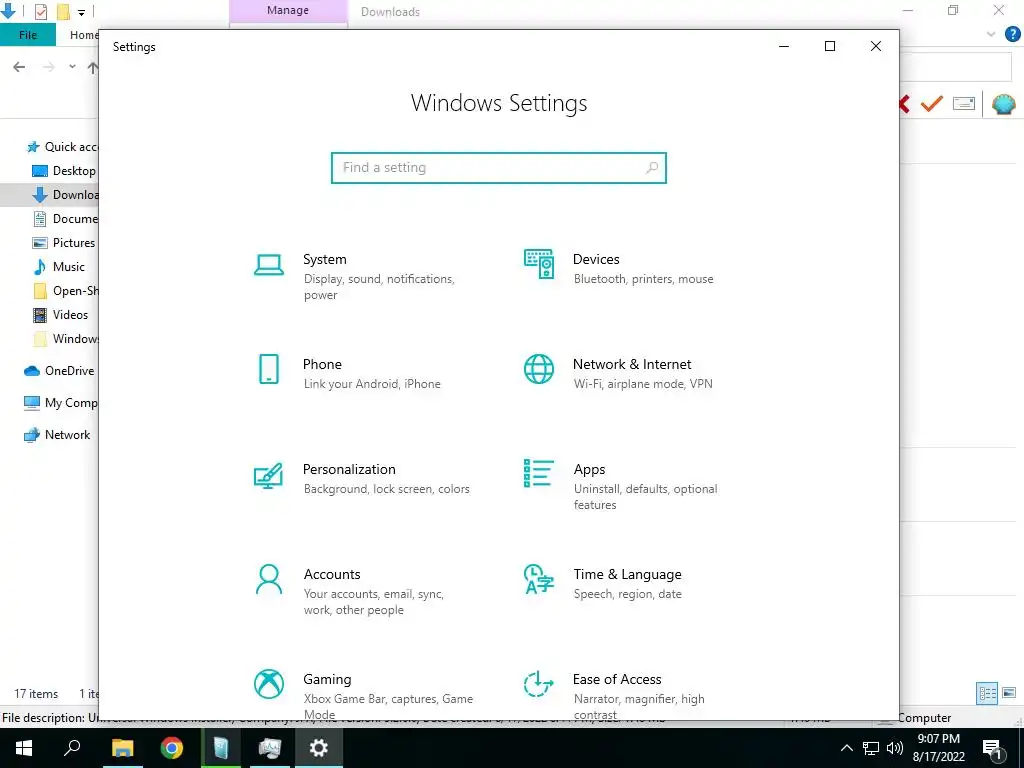1024x768 pixels.
Task: Select Pictures in the Explorer sidebar
Action: [x=64, y=243]
